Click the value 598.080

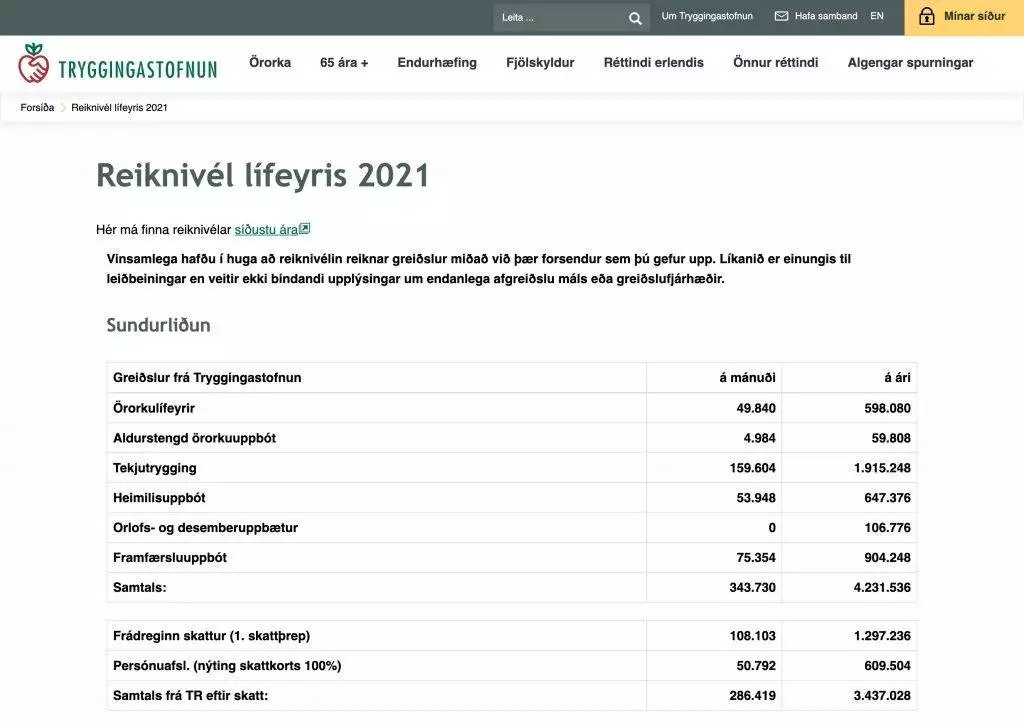888,408
